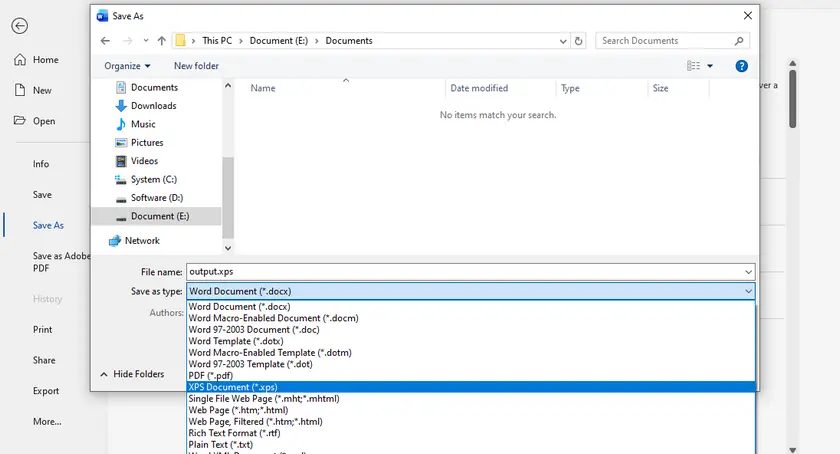The image size is (840, 454).
Task: Close the Save As dialog
Action: (x=748, y=16)
